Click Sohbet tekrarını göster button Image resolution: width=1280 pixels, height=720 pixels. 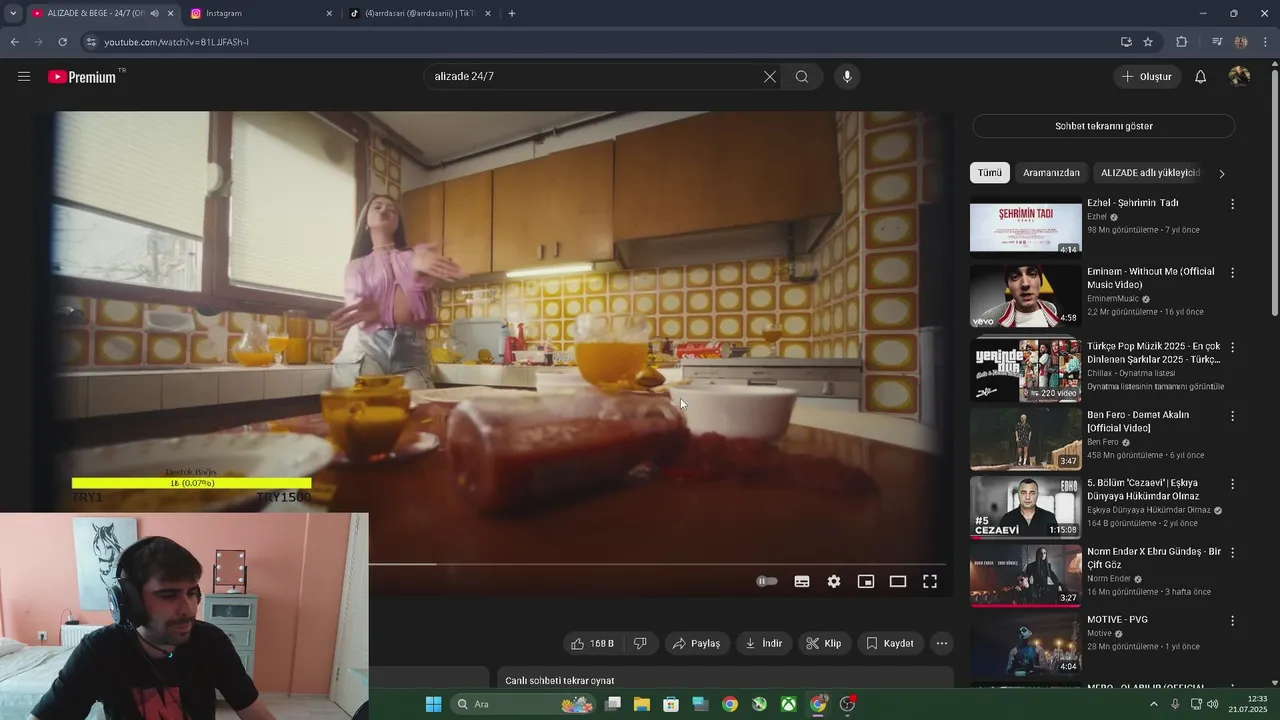pyautogui.click(x=1104, y=126)
